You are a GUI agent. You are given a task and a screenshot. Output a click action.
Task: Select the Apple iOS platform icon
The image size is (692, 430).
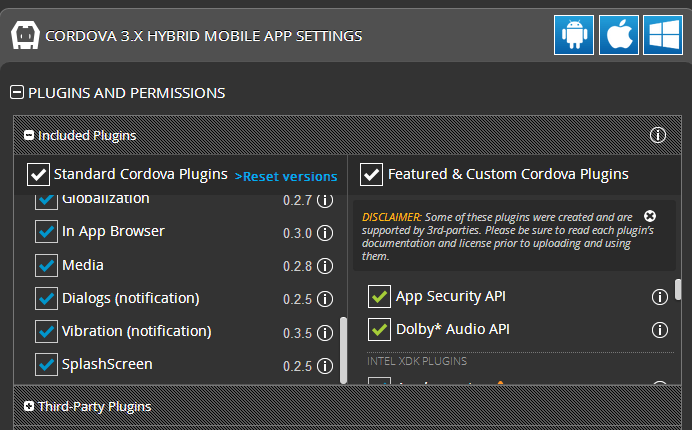coord(618,35)
